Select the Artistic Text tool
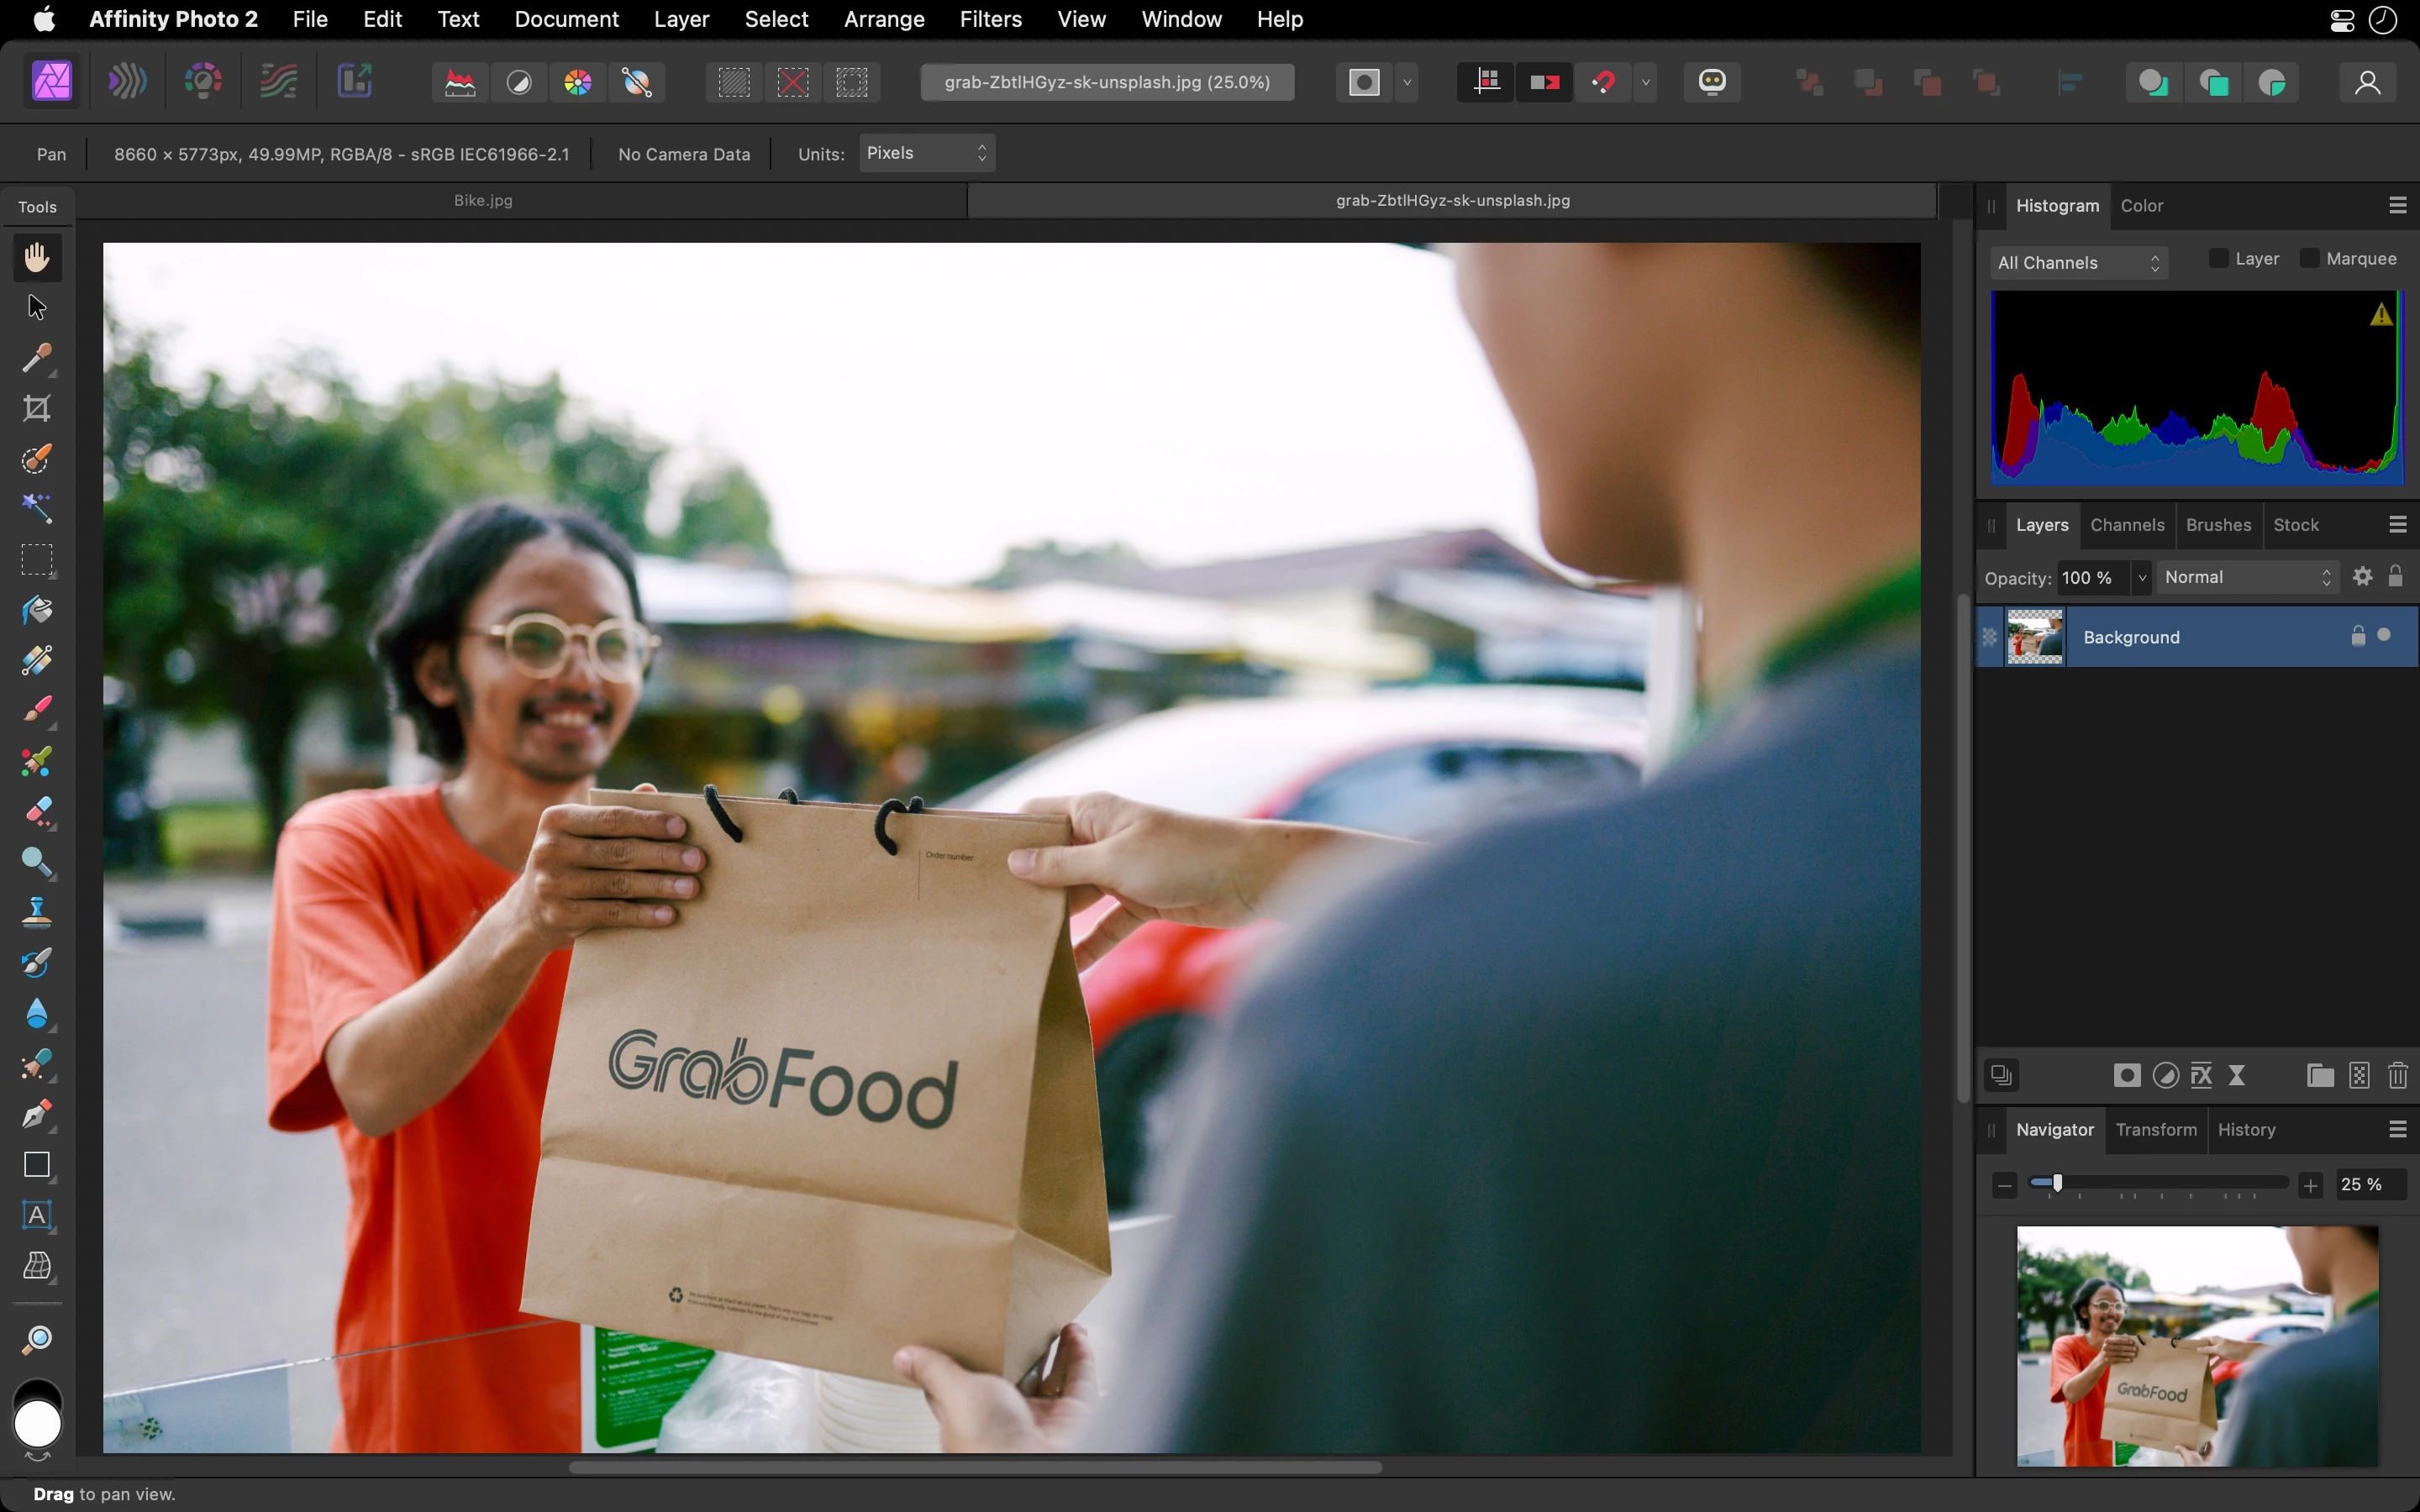 click(x=37, y=1215)
